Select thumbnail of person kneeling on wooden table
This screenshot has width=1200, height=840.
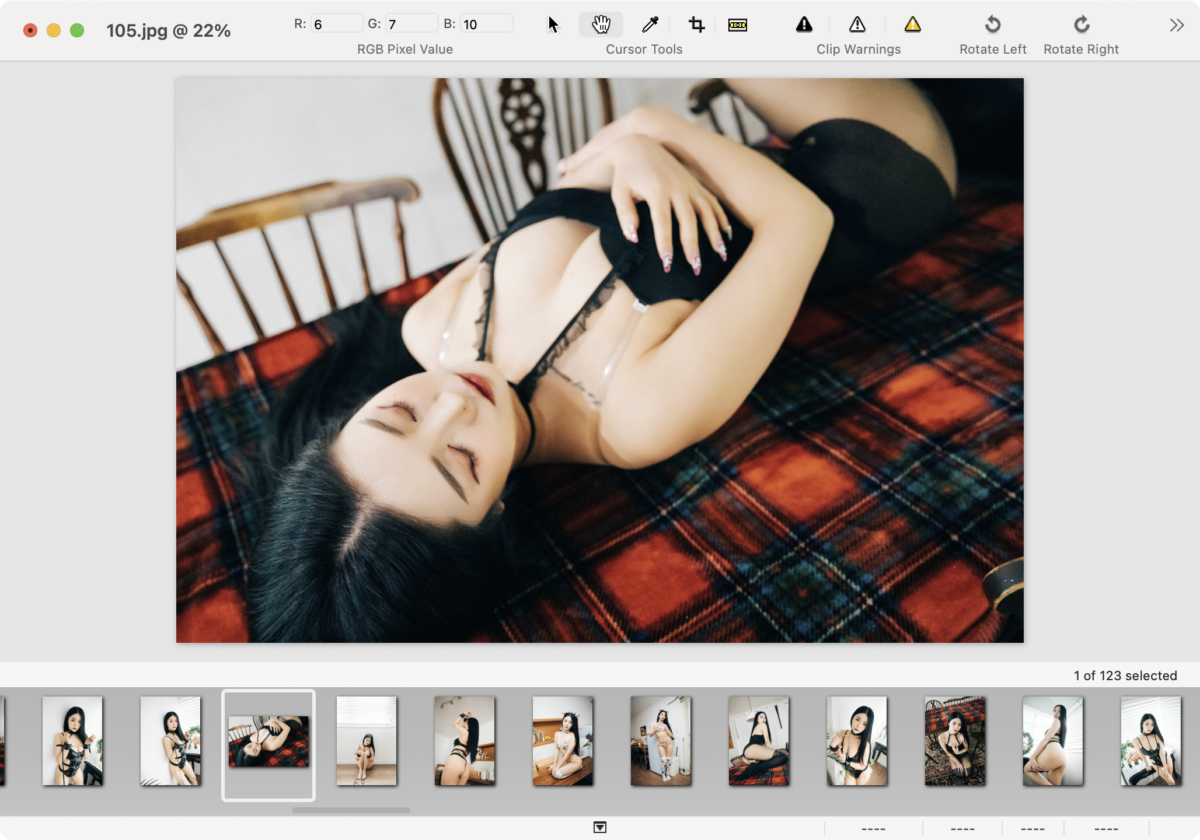tap(562, 741)
